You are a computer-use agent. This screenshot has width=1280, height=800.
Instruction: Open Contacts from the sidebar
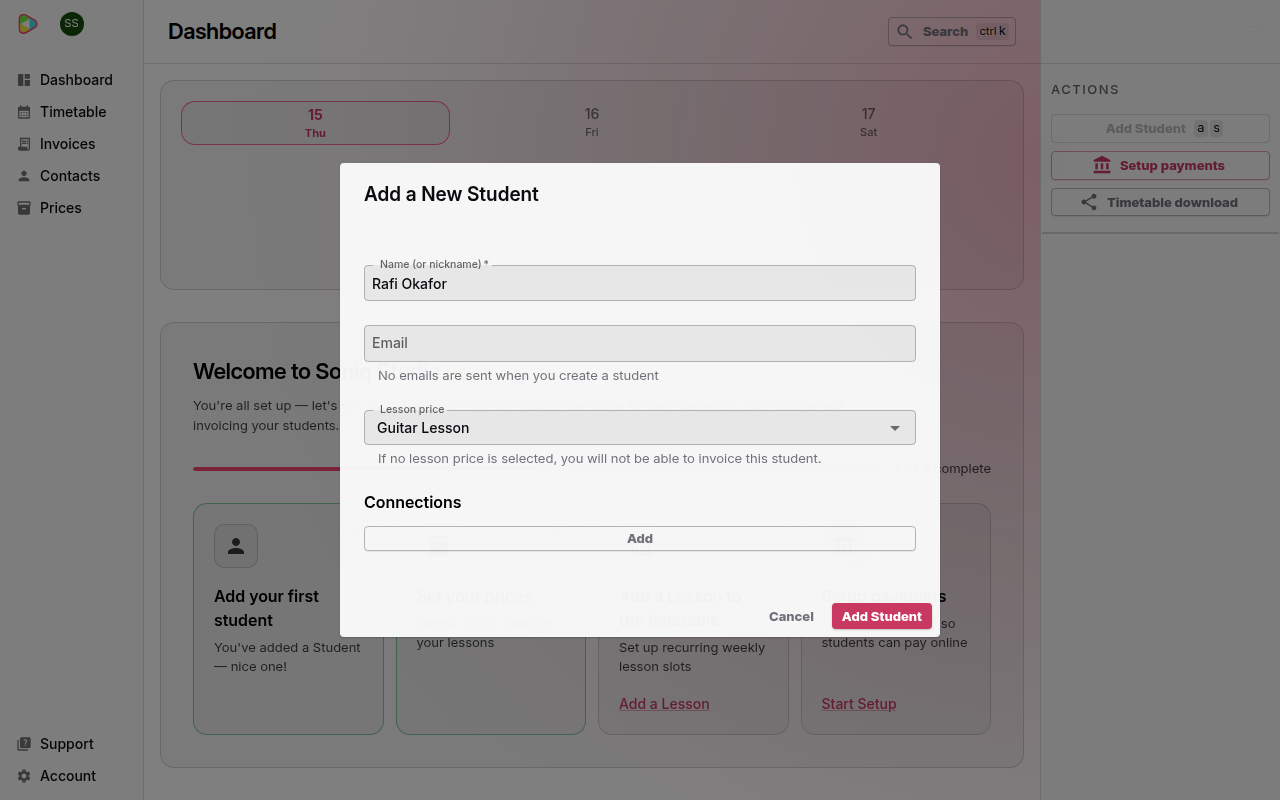pyautogui.click(x=72, y=176)
